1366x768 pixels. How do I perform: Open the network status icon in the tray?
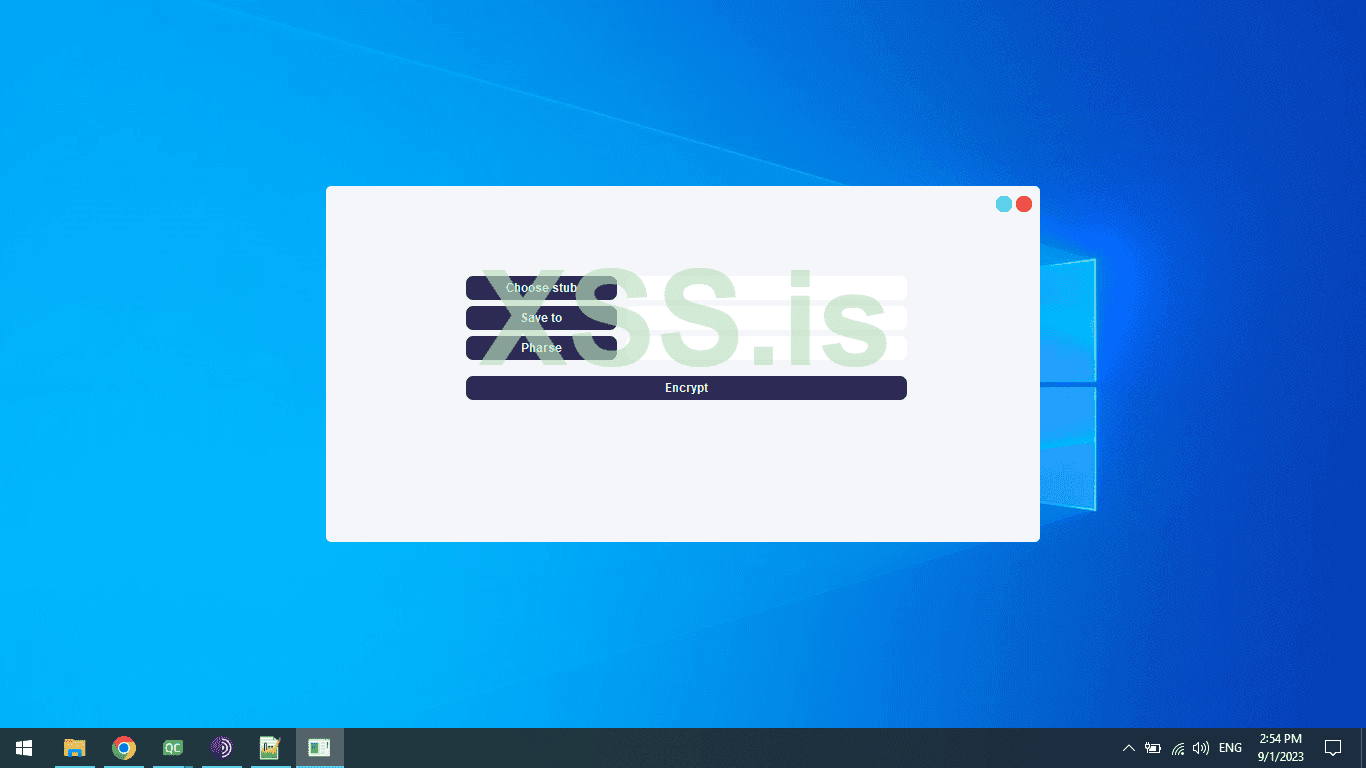(1177, 747)
